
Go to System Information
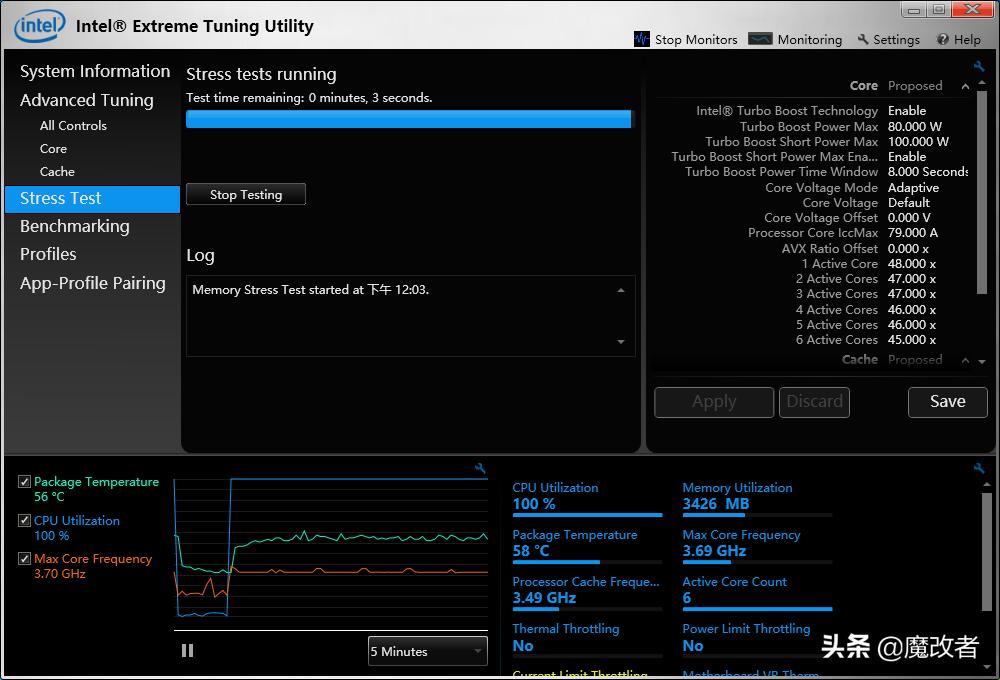95,71
